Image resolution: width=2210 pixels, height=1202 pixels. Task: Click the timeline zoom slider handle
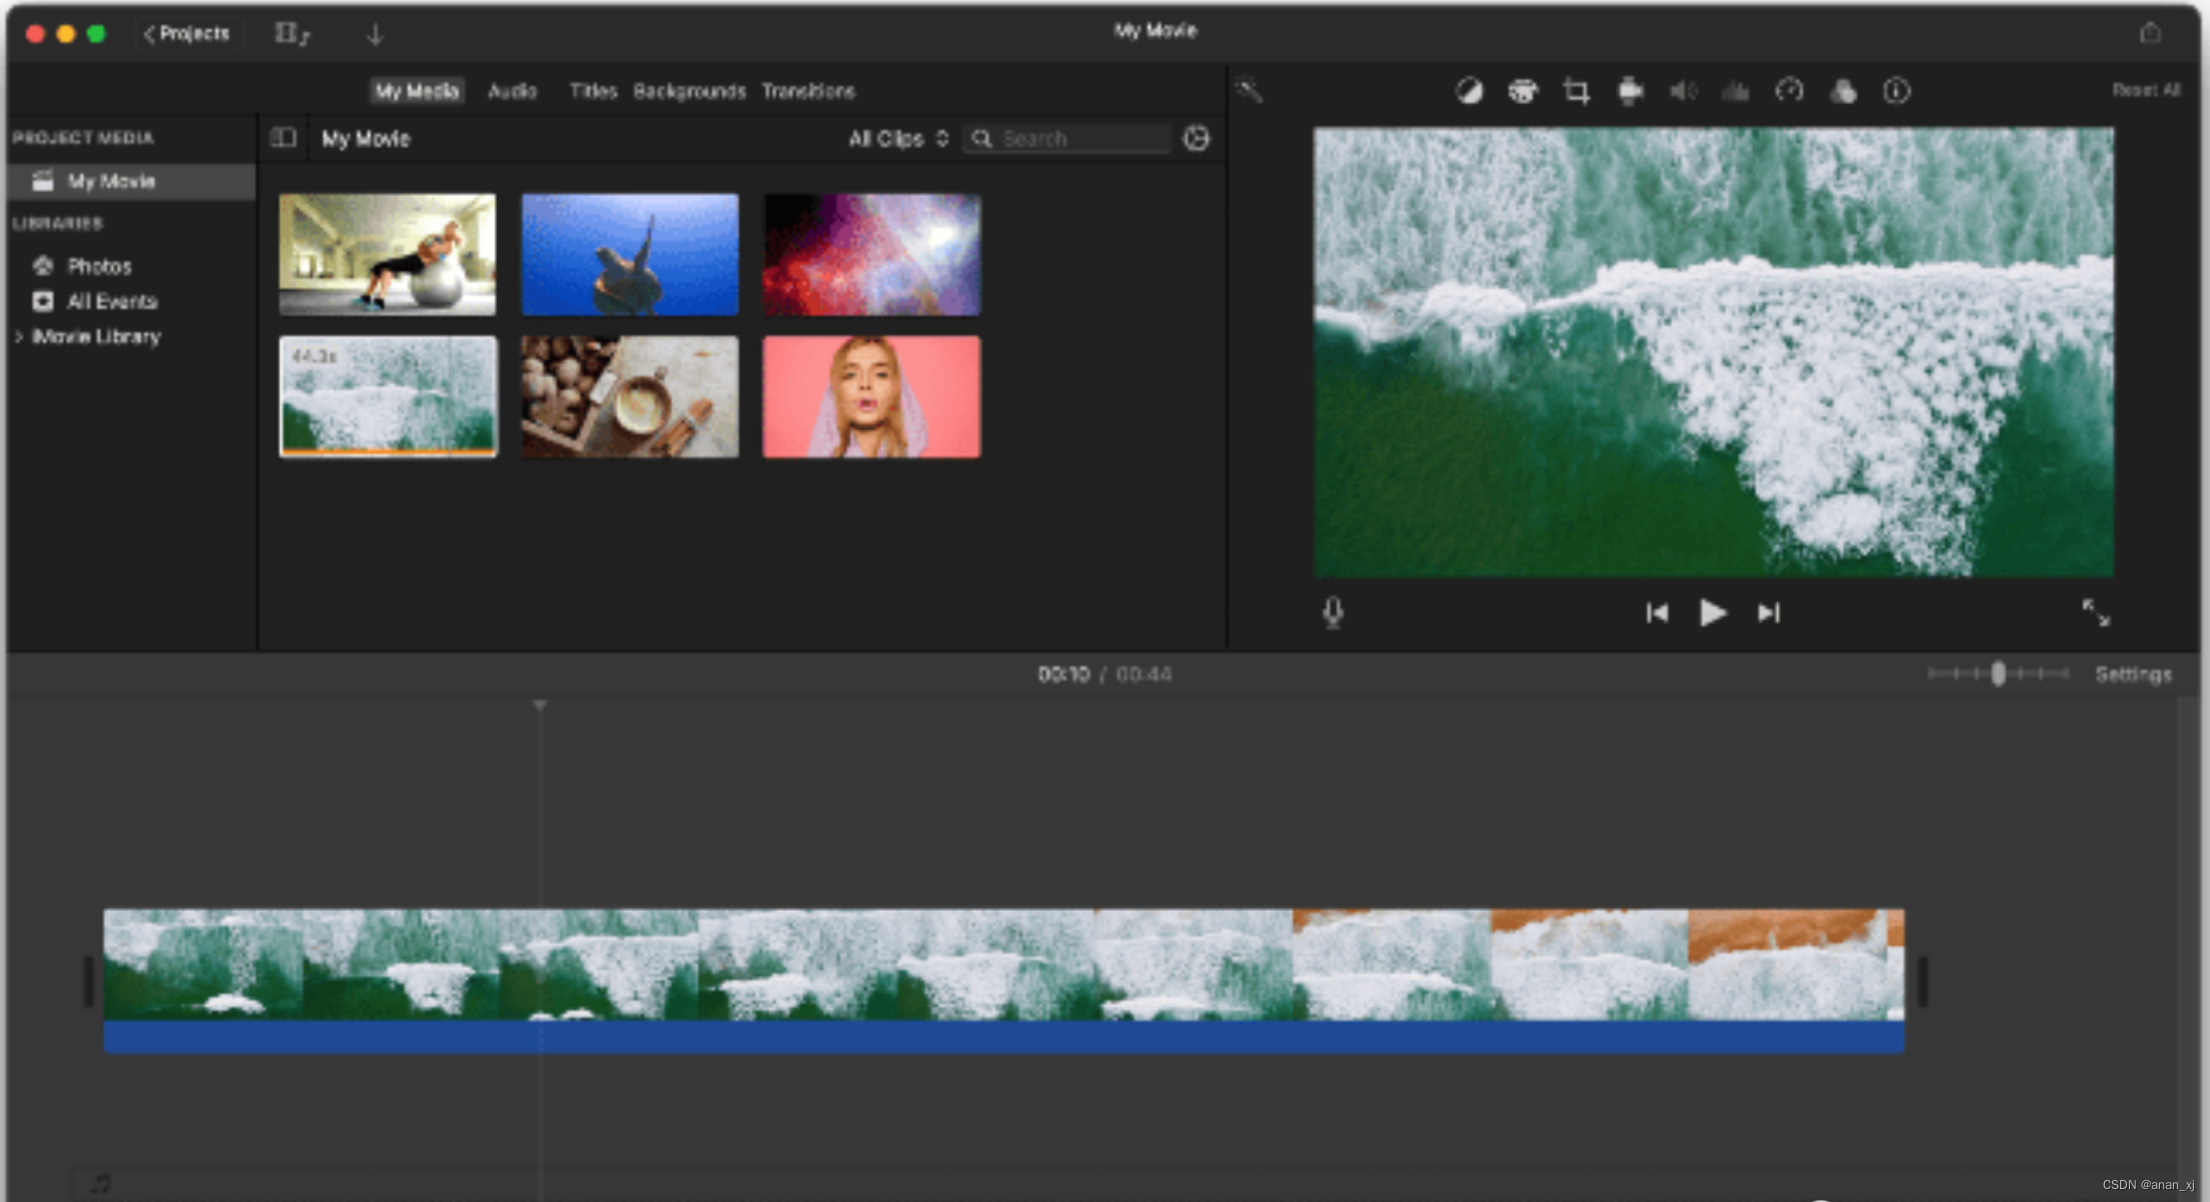coord(1998,674)
